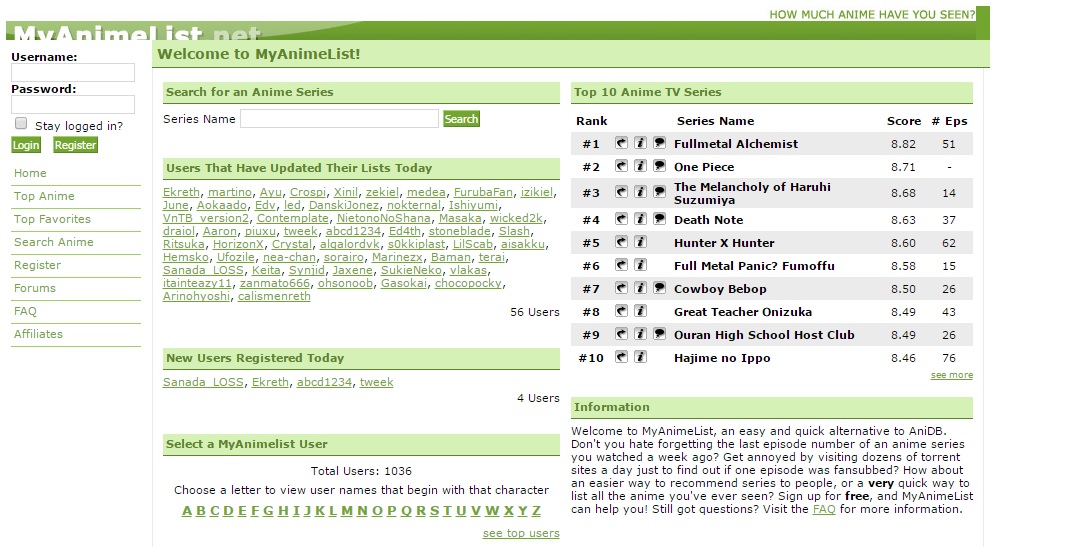Screen dimensions: 1073x547
Task: Open the info icon for One Piece
Action: click(641, 166)
